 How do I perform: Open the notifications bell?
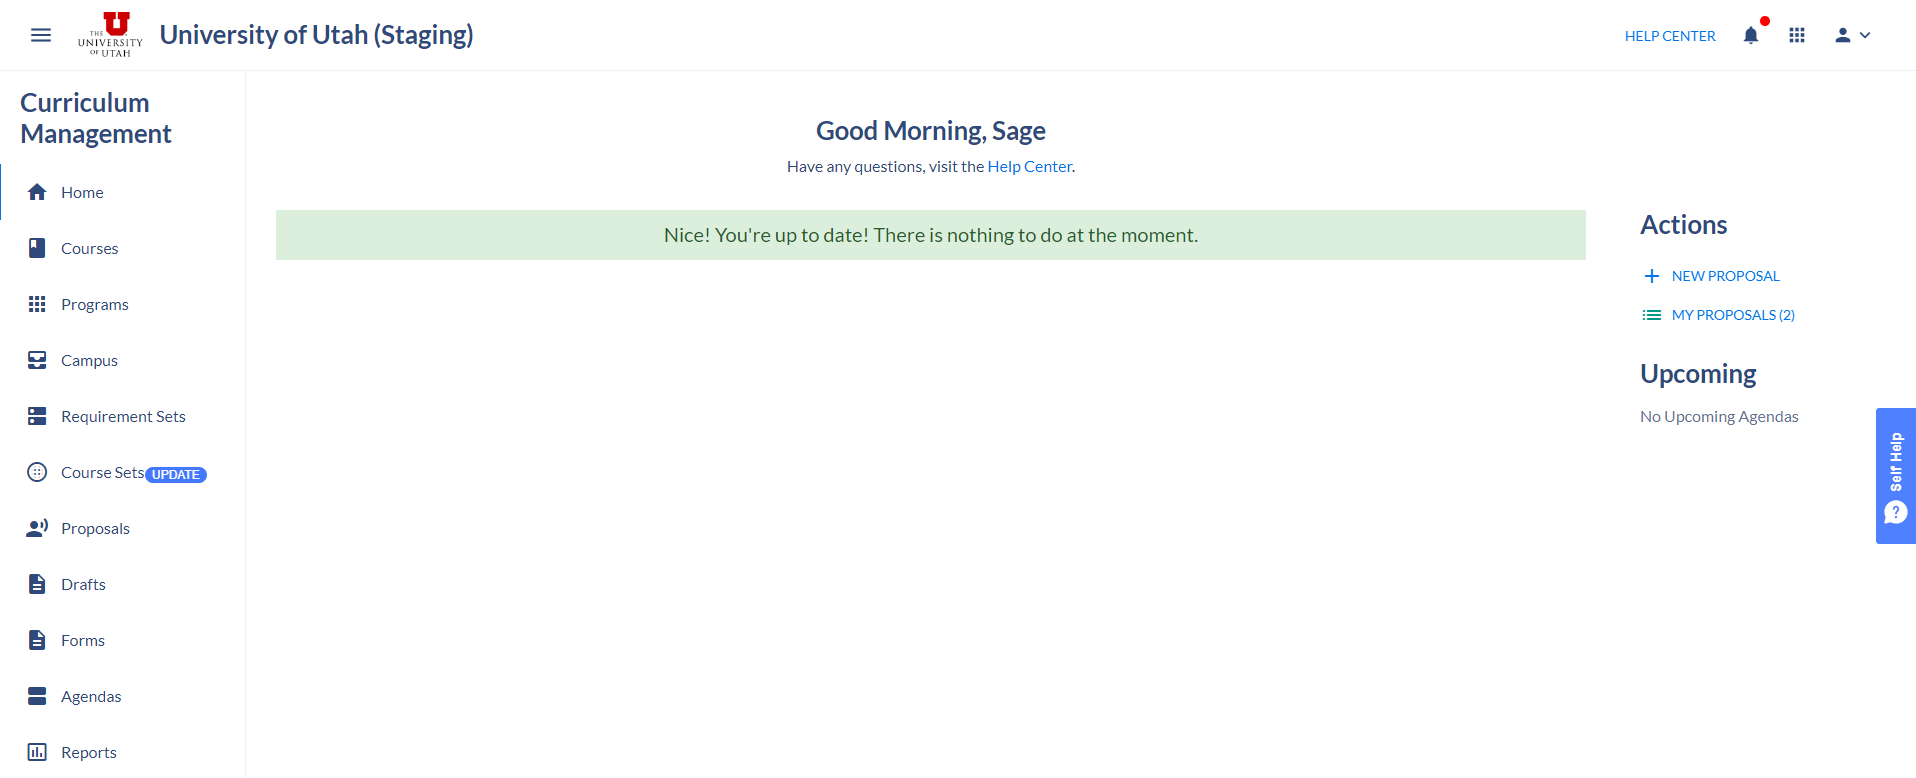[x=1751, y=36]
